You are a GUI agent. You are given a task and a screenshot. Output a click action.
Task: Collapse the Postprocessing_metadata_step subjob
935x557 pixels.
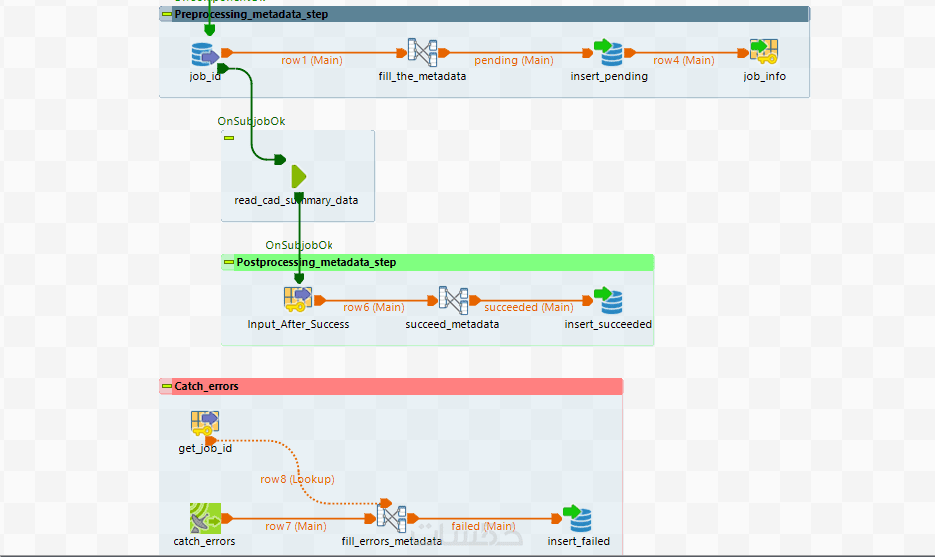click(229, 262)
